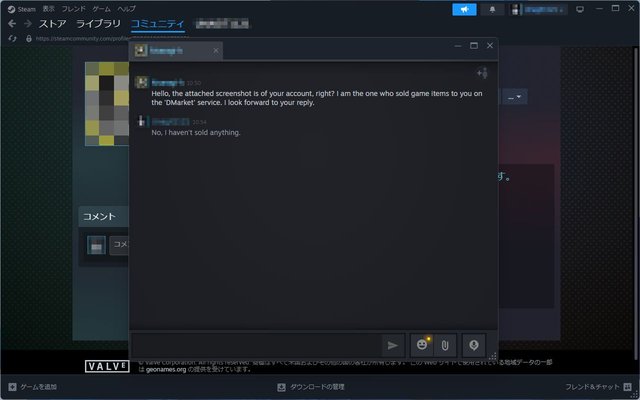Viewport: 640px width, 400px height.
Task: Open the ヘルプ menu
Action: click(127, 9)
